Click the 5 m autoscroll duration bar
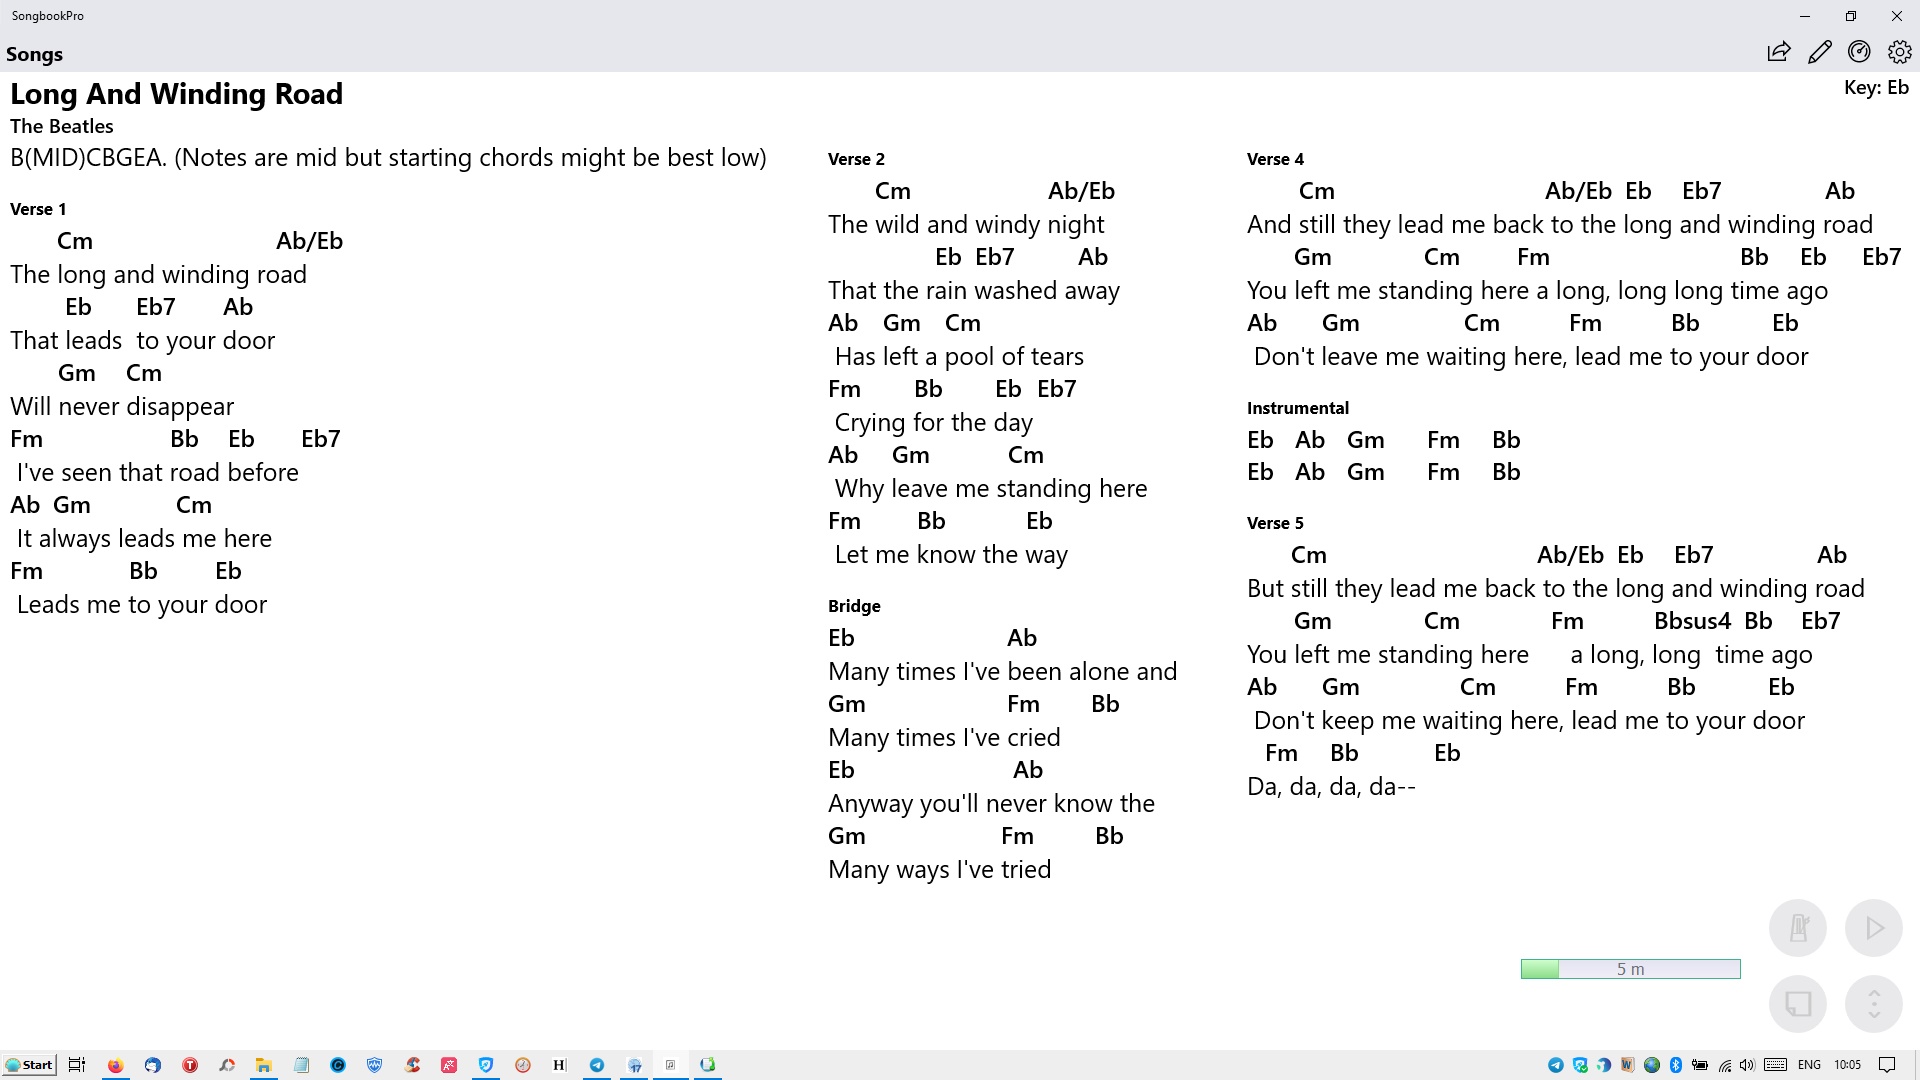The width and height of the screenshot is (1920, 1080). (x=1630, y=969)
